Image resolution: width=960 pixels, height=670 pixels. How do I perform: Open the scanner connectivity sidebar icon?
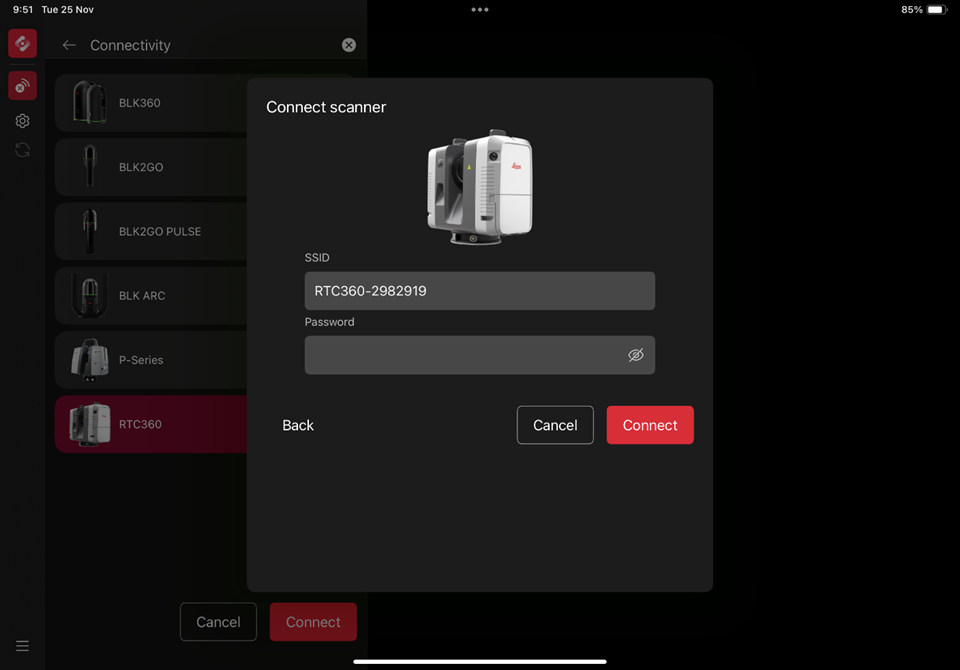(x=22, y=86)
